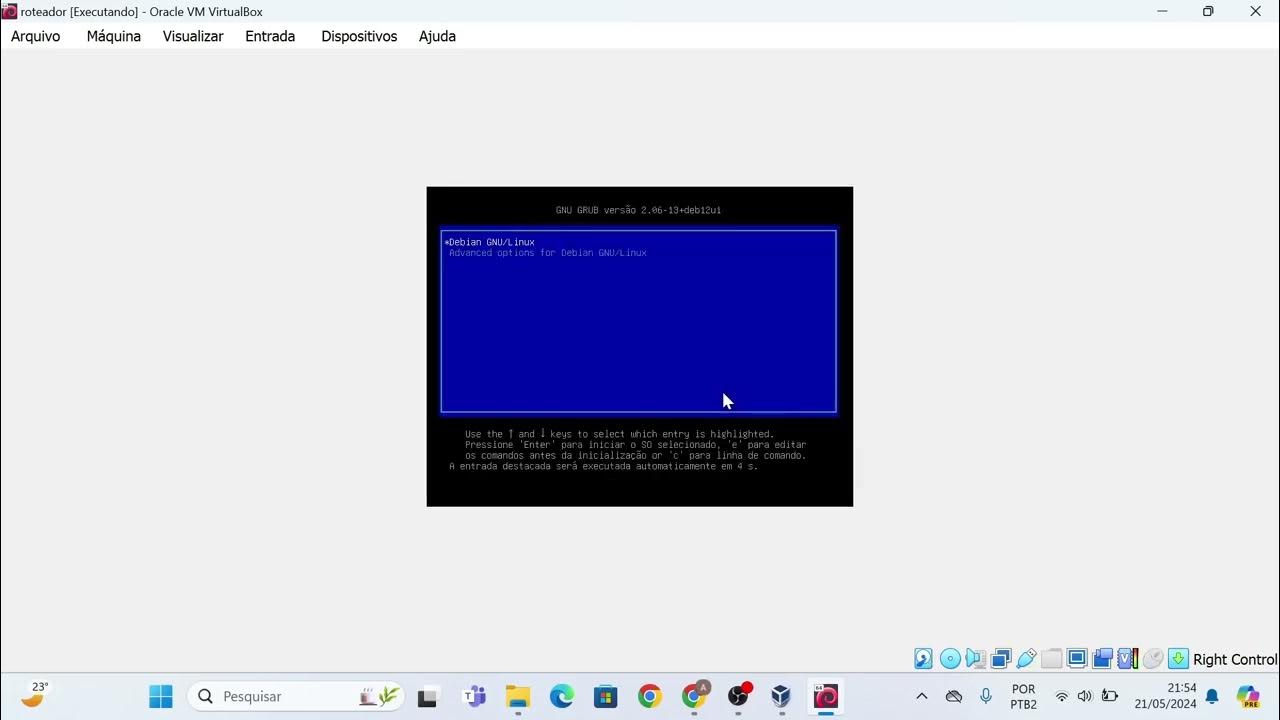Open audio settings from status bar
This screenshot has height=720, width=1280.
[x=975, y=659]
